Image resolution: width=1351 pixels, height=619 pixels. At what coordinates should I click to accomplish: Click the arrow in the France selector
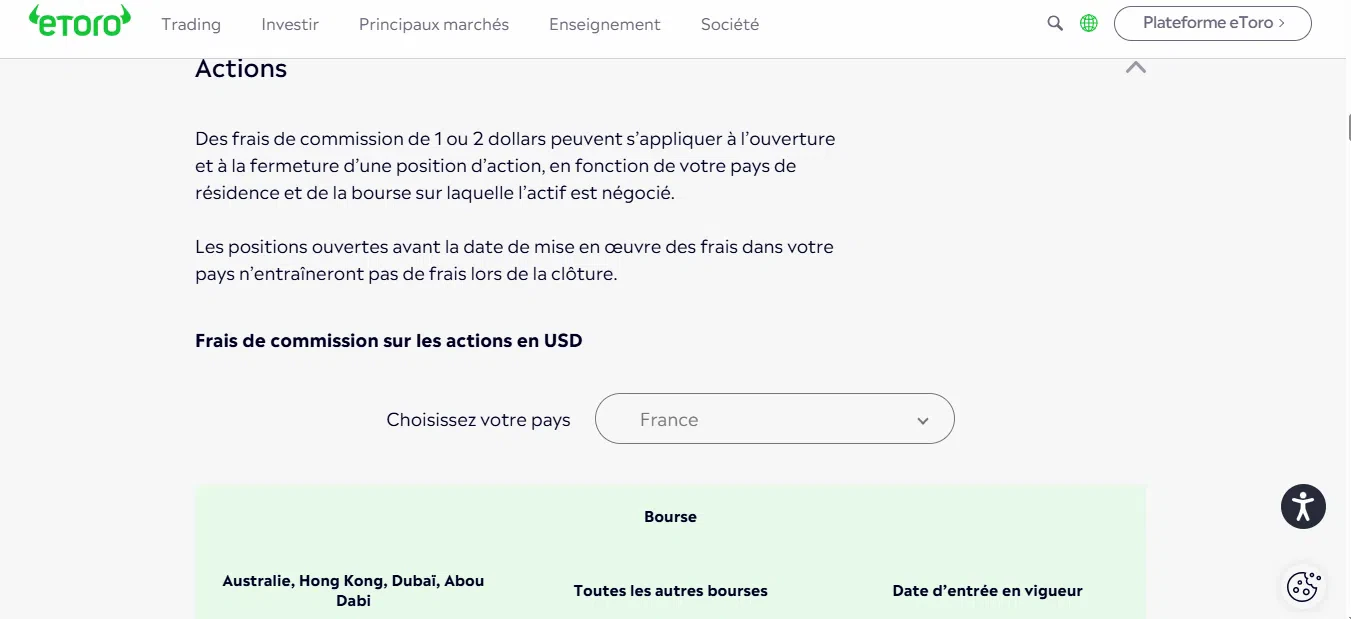click(923, 421)
